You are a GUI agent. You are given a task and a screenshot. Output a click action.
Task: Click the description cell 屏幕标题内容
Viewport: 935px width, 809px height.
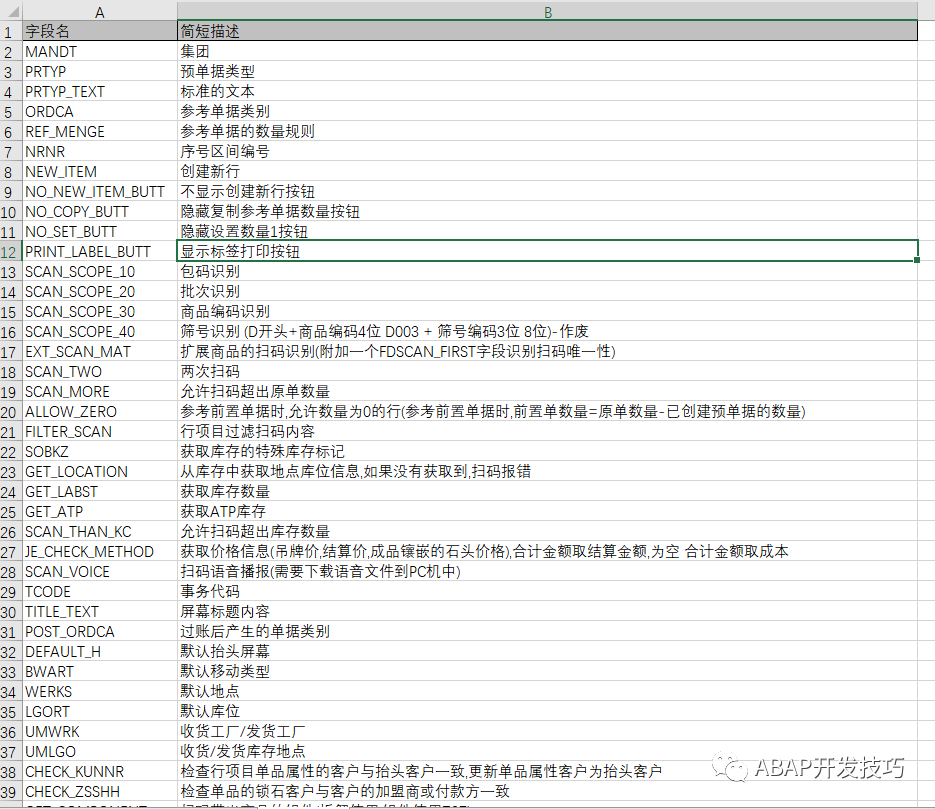(x=547, y=611)
